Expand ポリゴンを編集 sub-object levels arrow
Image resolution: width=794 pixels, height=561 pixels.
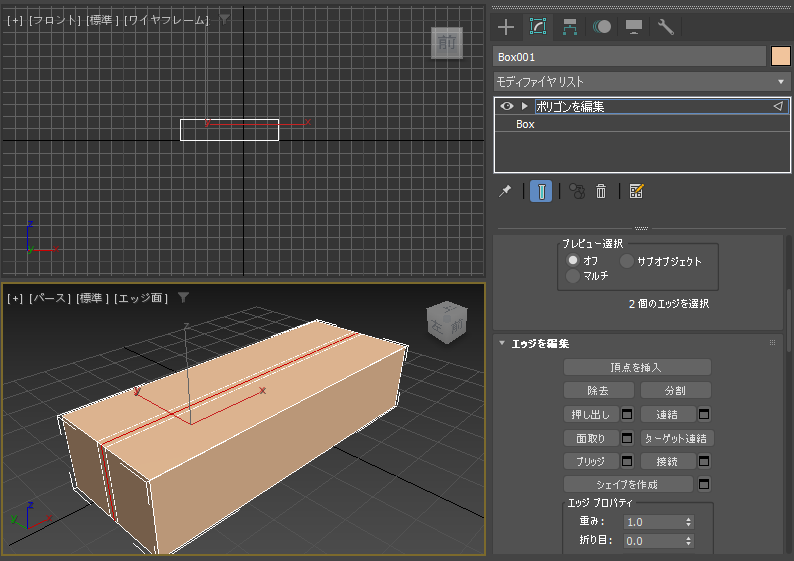[525, 106]
